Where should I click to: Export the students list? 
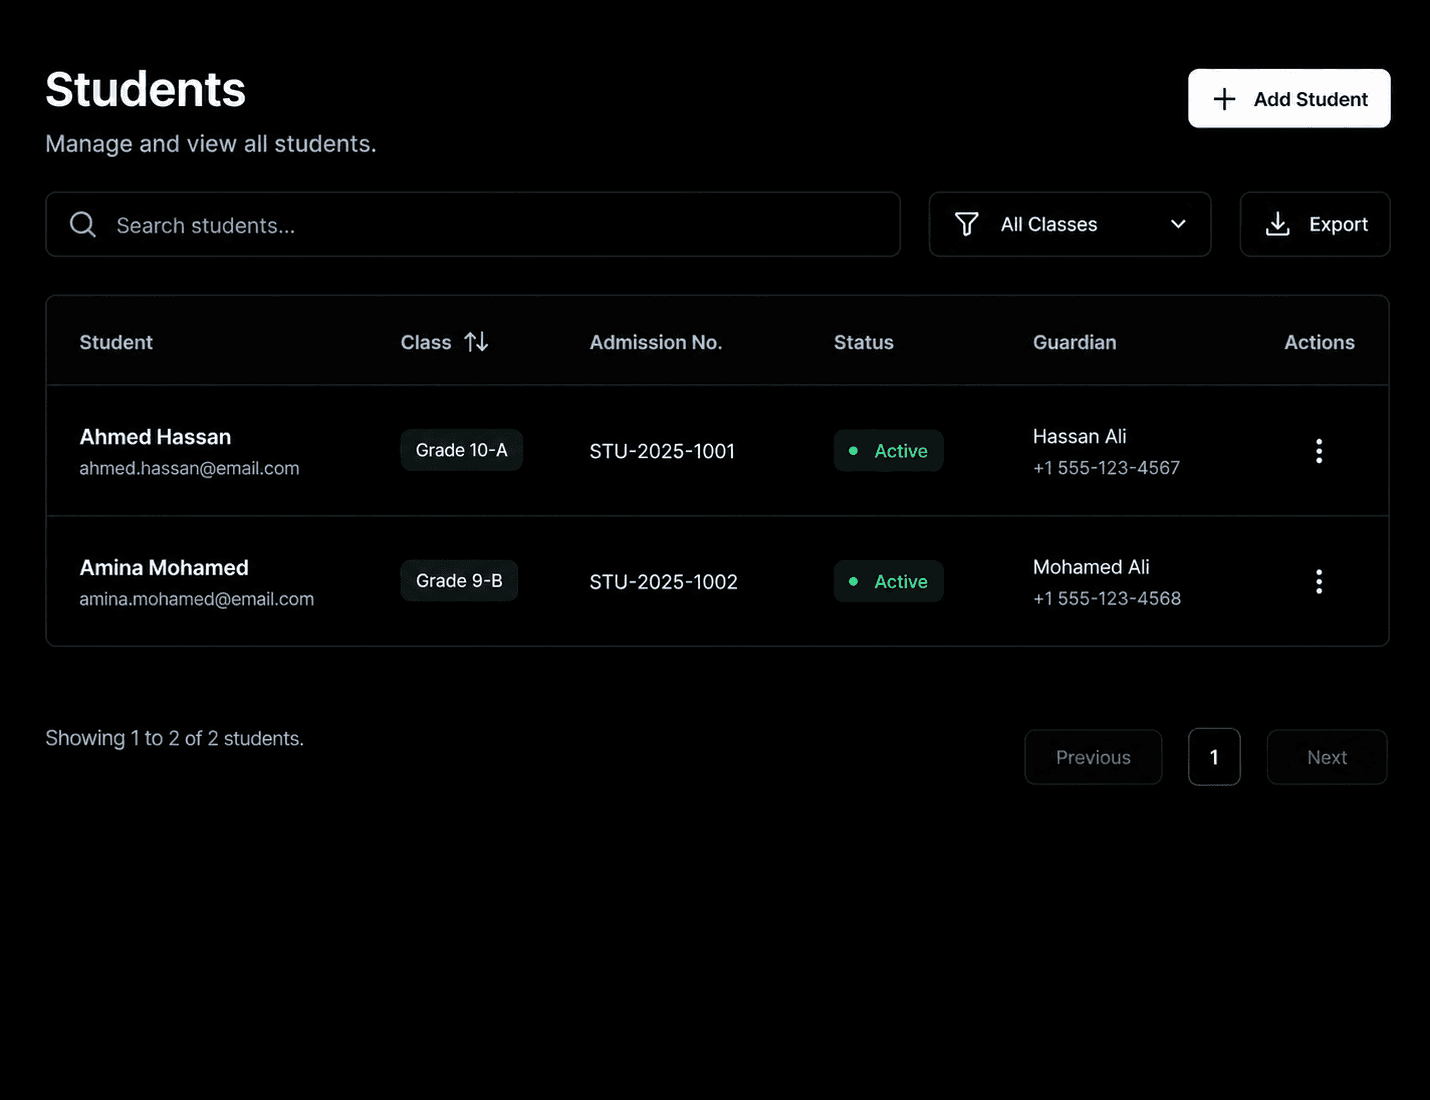pos(1315,224)
